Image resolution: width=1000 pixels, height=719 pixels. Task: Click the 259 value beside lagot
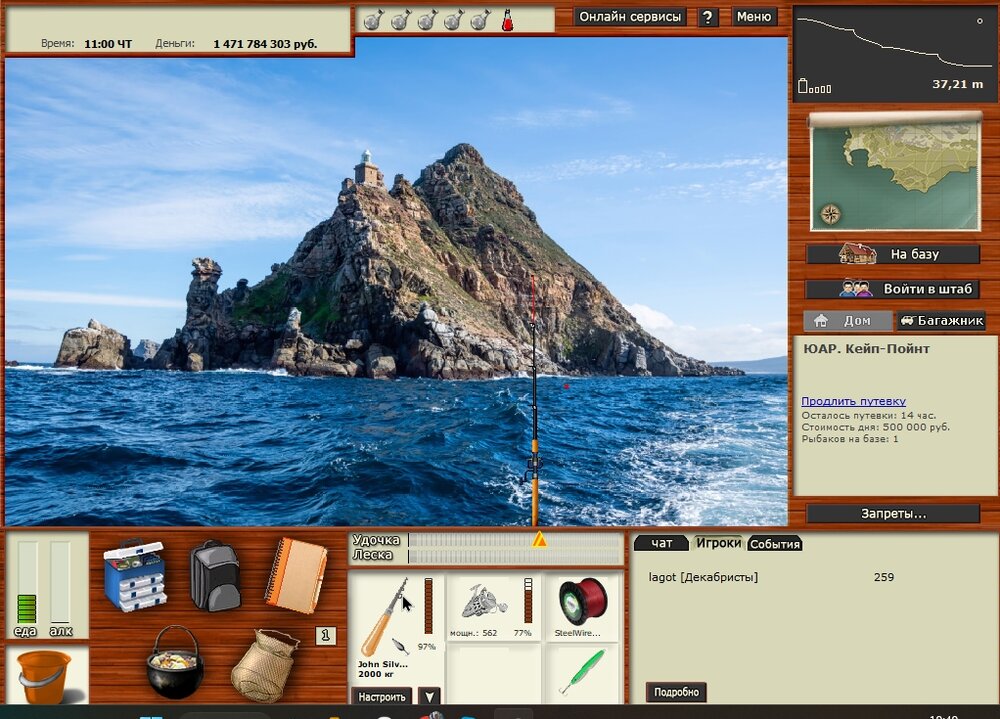pyautogui.click(x=883, y=577)
